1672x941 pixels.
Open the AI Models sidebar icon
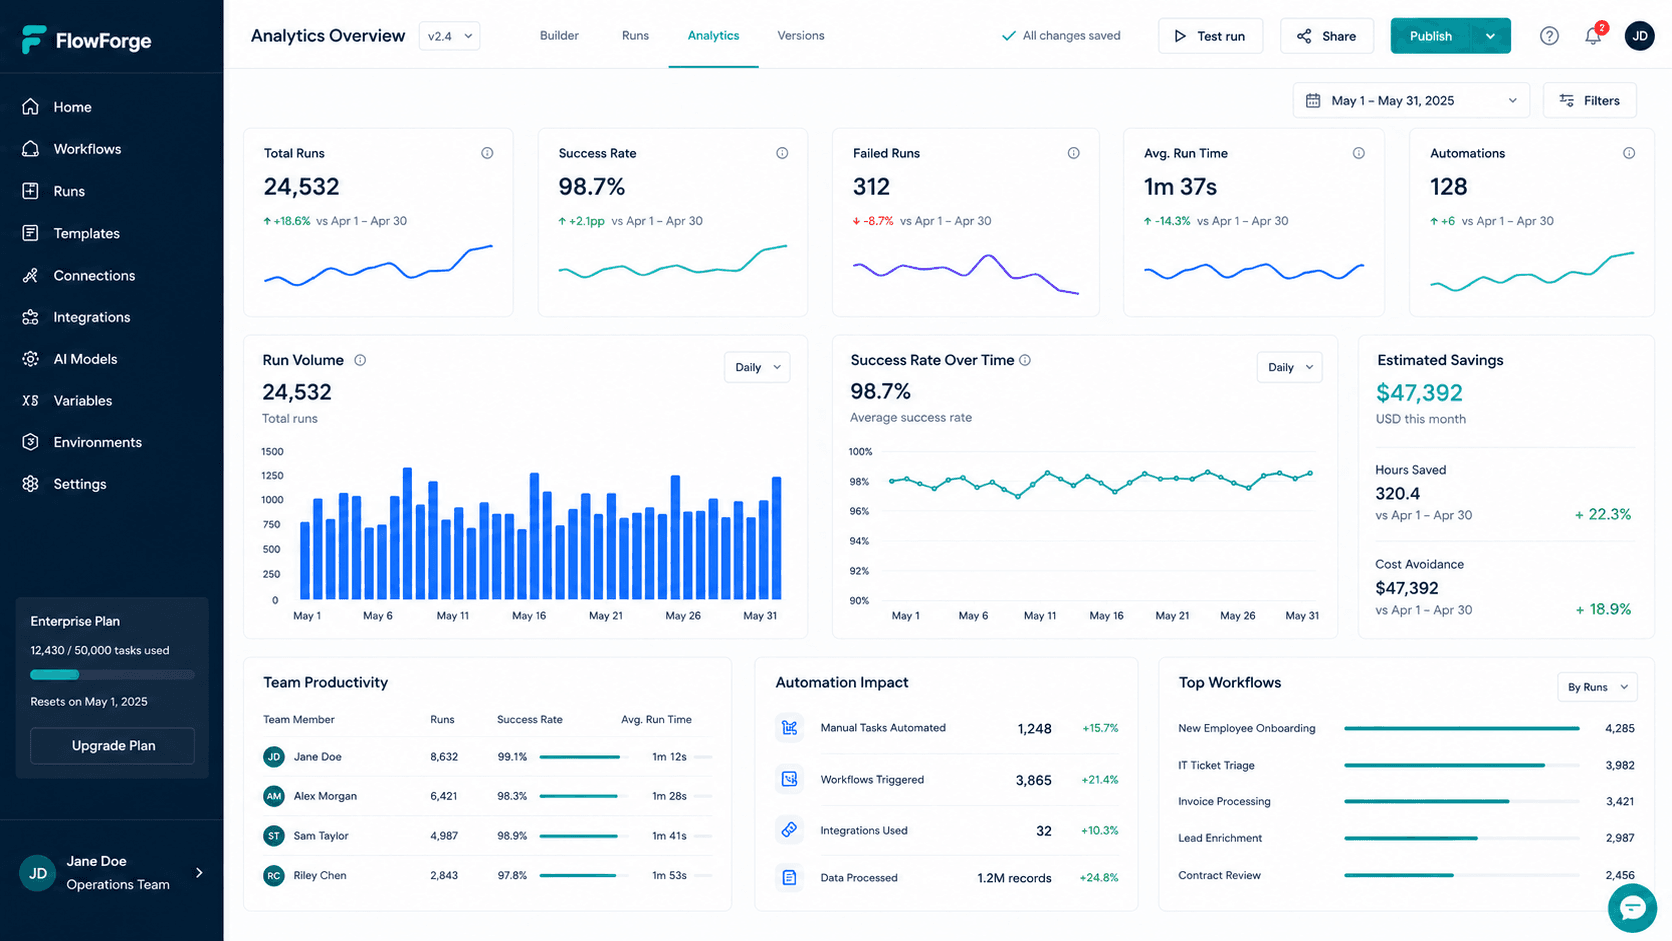pyautogui.click(x=31, y=359)
